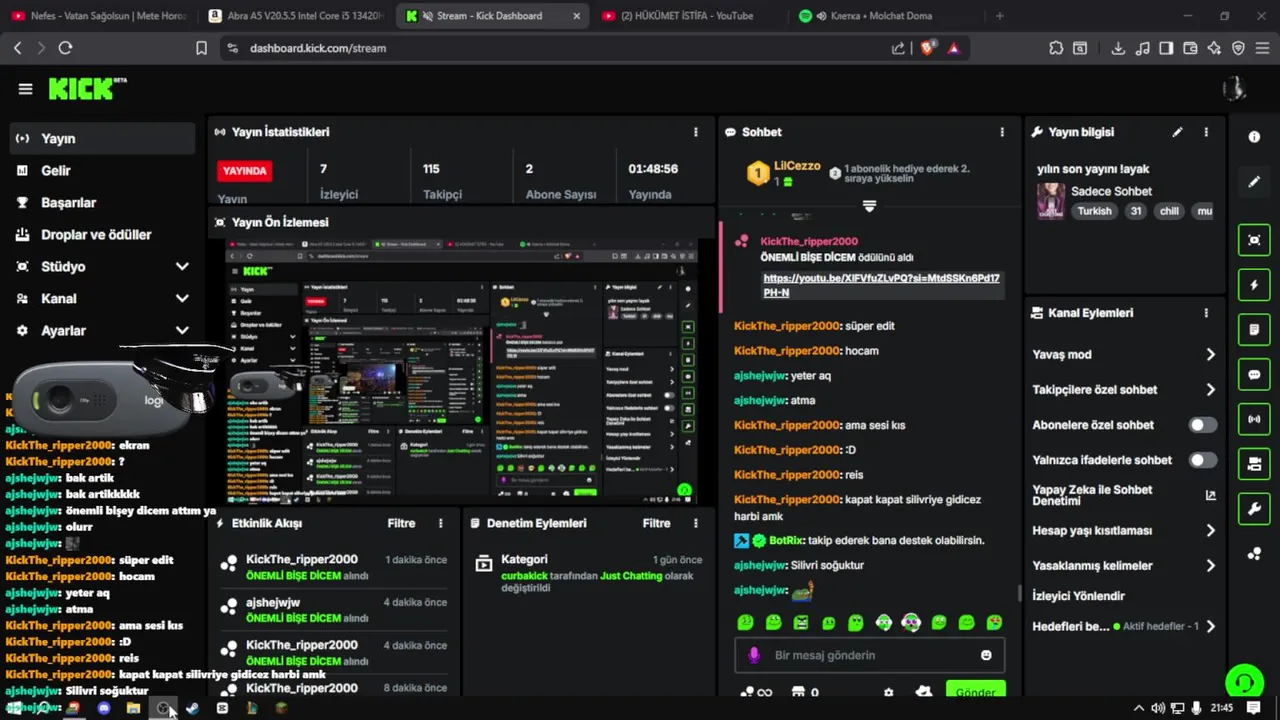Screen dimensions: 1280x720
Task: Open Etkinlik Akışı Filtre button
Action: [401, 523]
